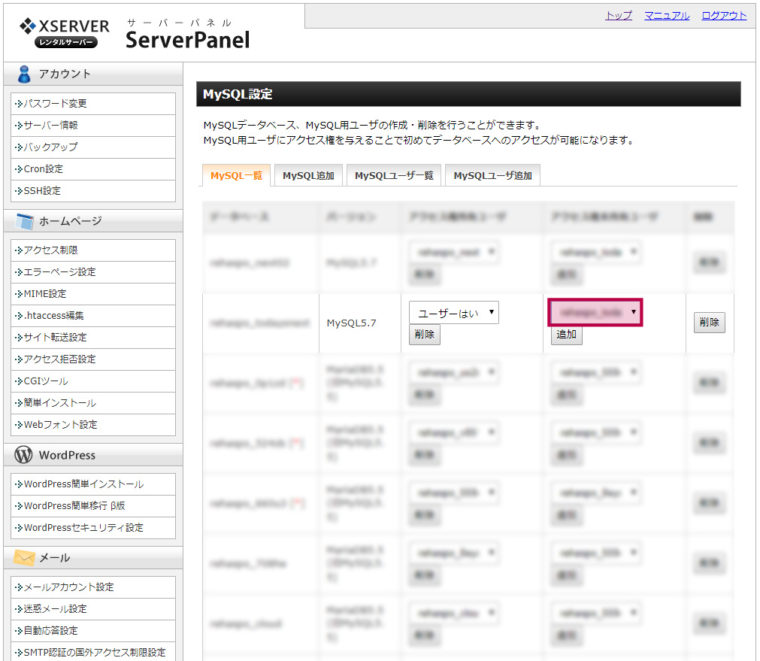
Task: Switch to MySQL一覧 tab
Action: (236, 175)
